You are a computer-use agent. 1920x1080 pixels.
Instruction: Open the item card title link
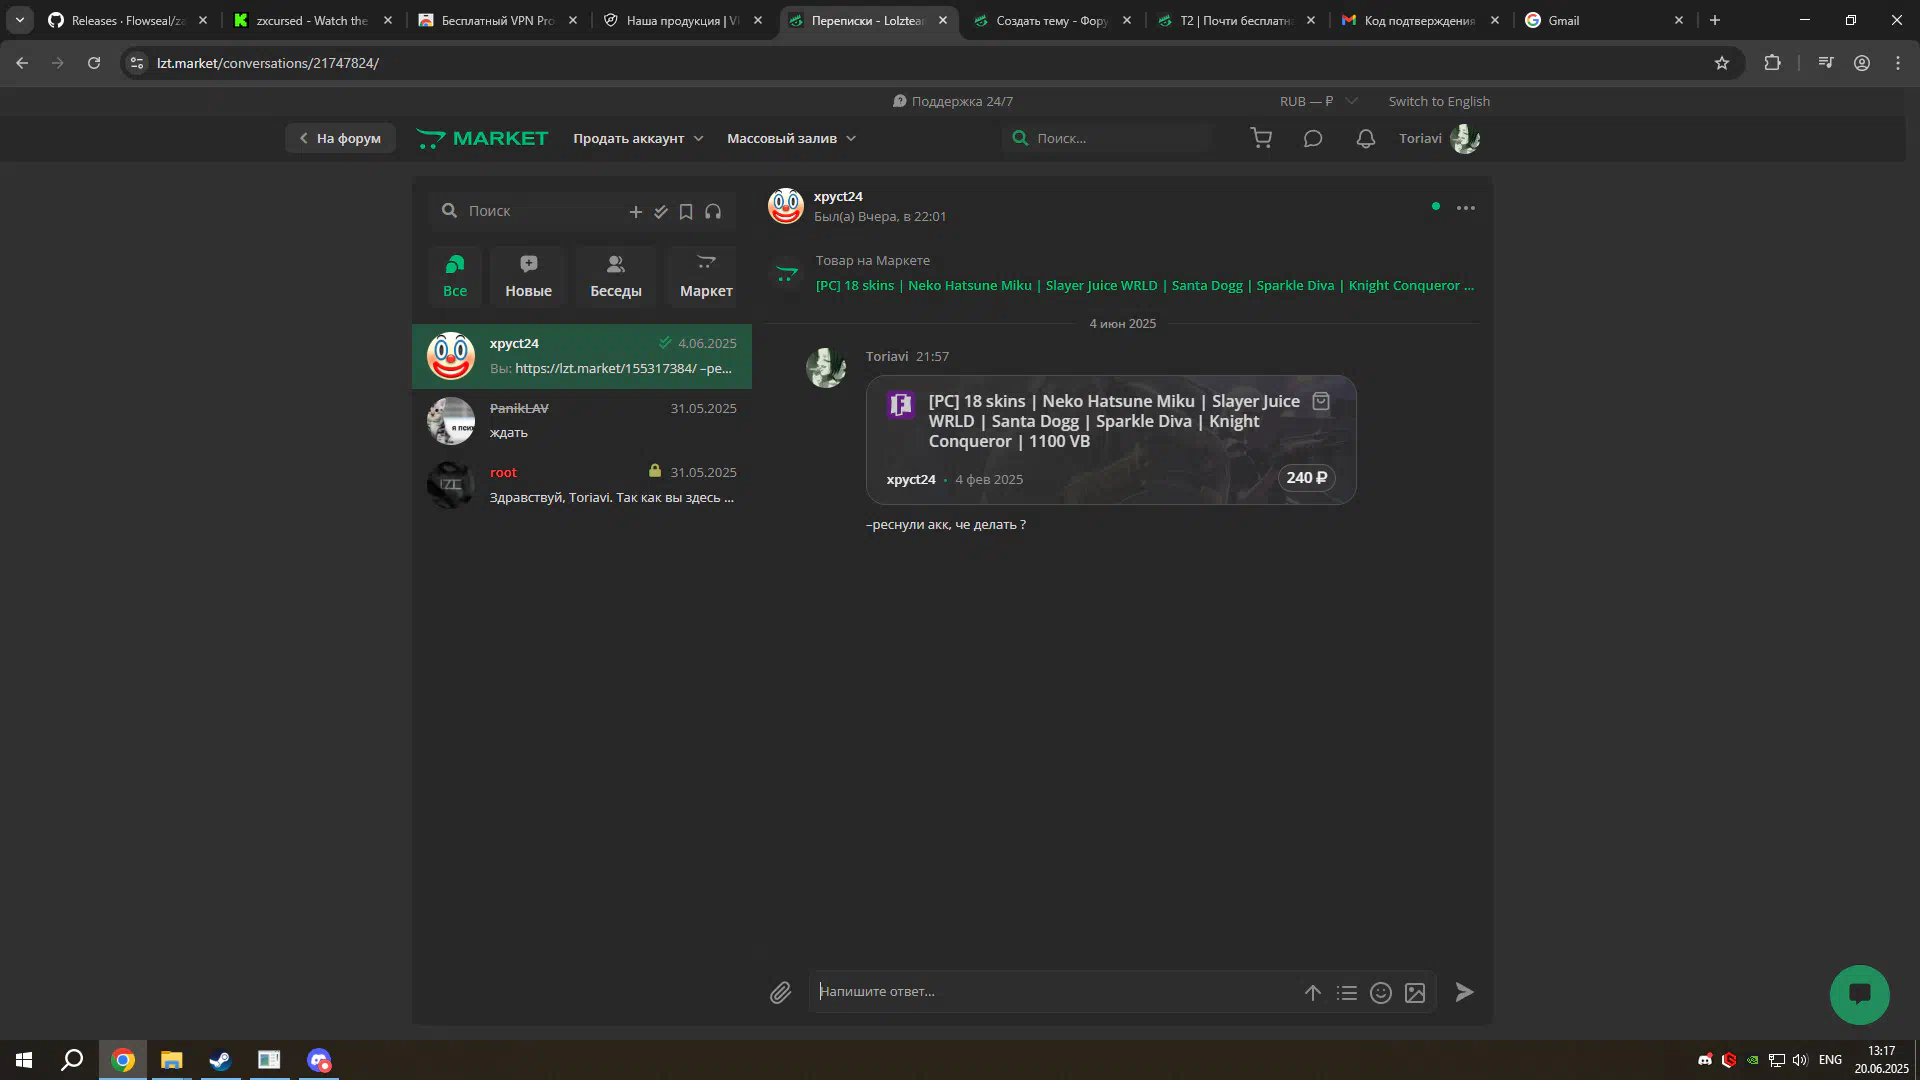1114,421
